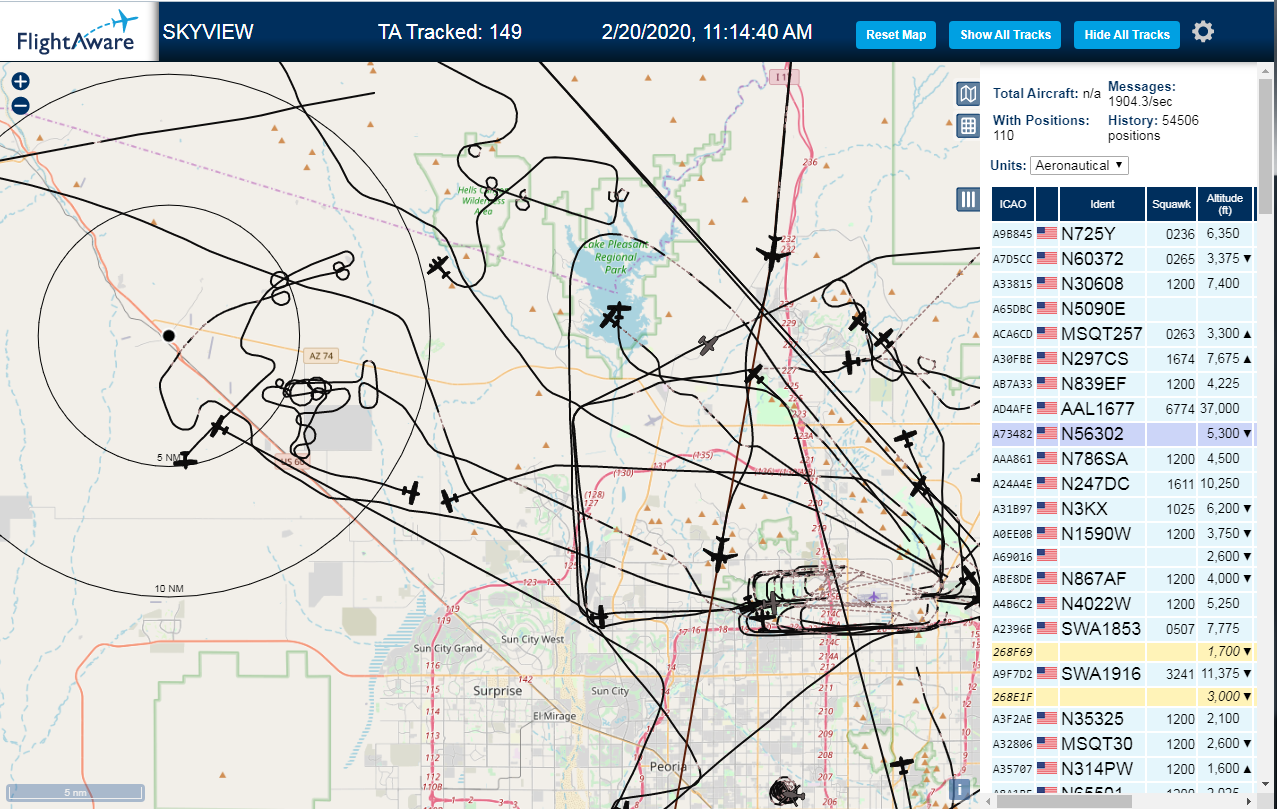Viewport: 1277px width, 809px height.
Task: Select the highlighted N56302 row
Action: (x=1124, y=434)
